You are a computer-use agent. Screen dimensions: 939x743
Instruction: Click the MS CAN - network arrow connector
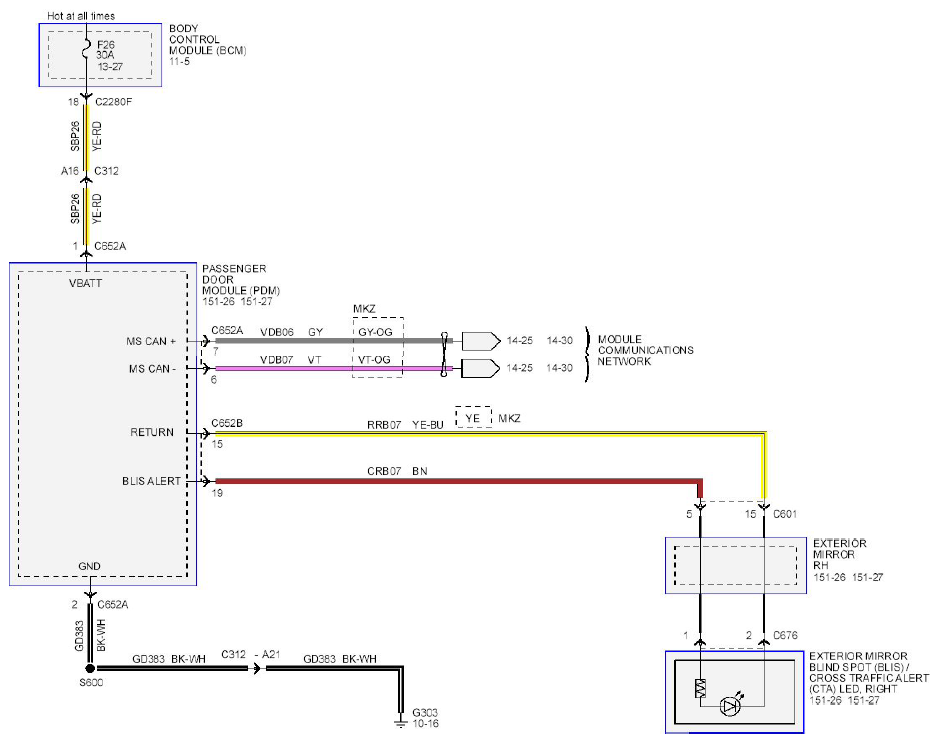tap(481, 368)
